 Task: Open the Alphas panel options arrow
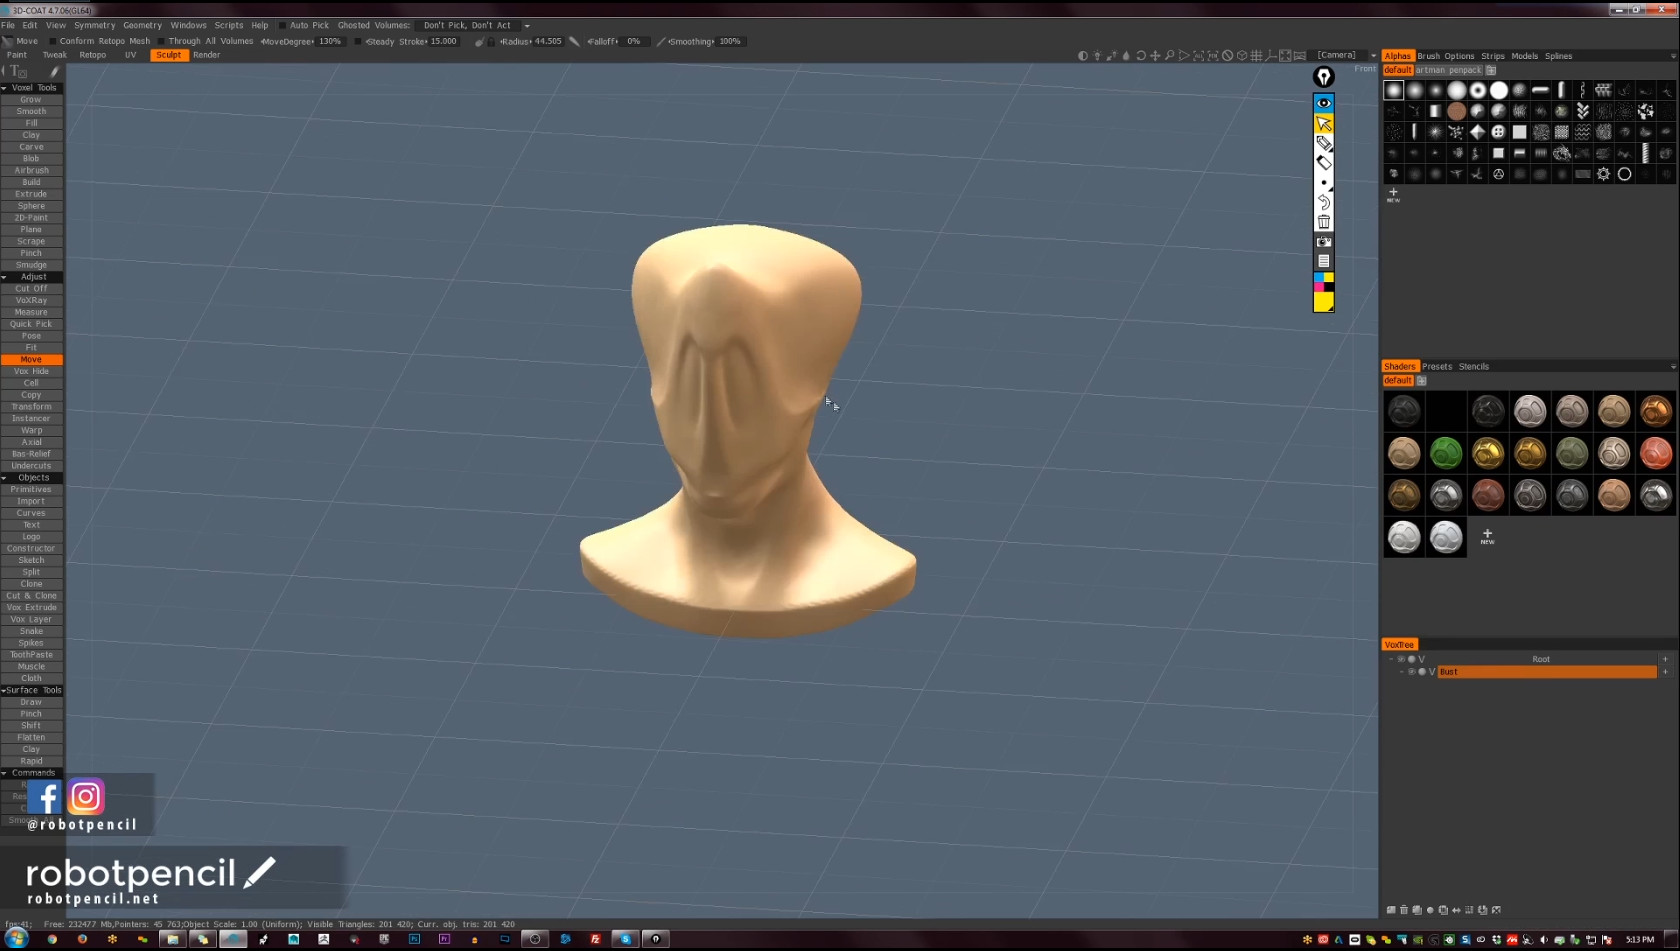(x=1673, y=56)
